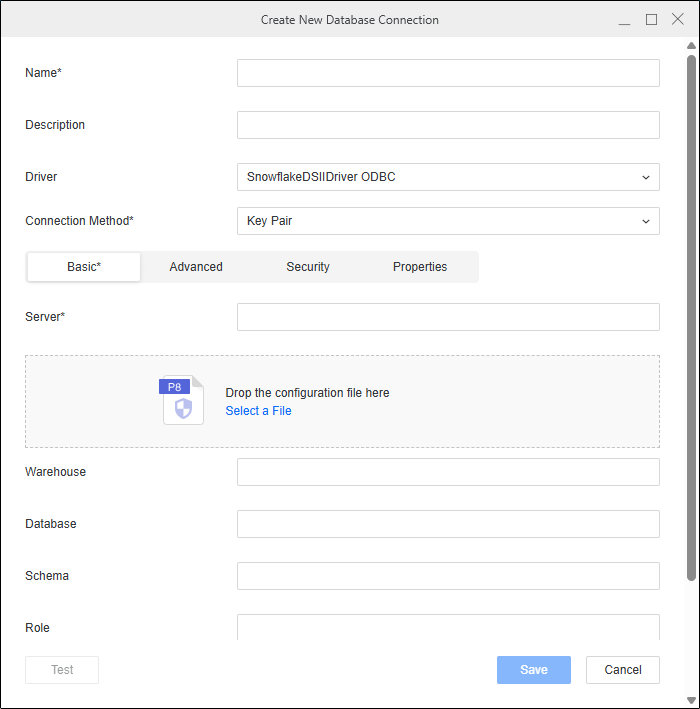
Task: Click the Test button
Action: tap(62, 670)
